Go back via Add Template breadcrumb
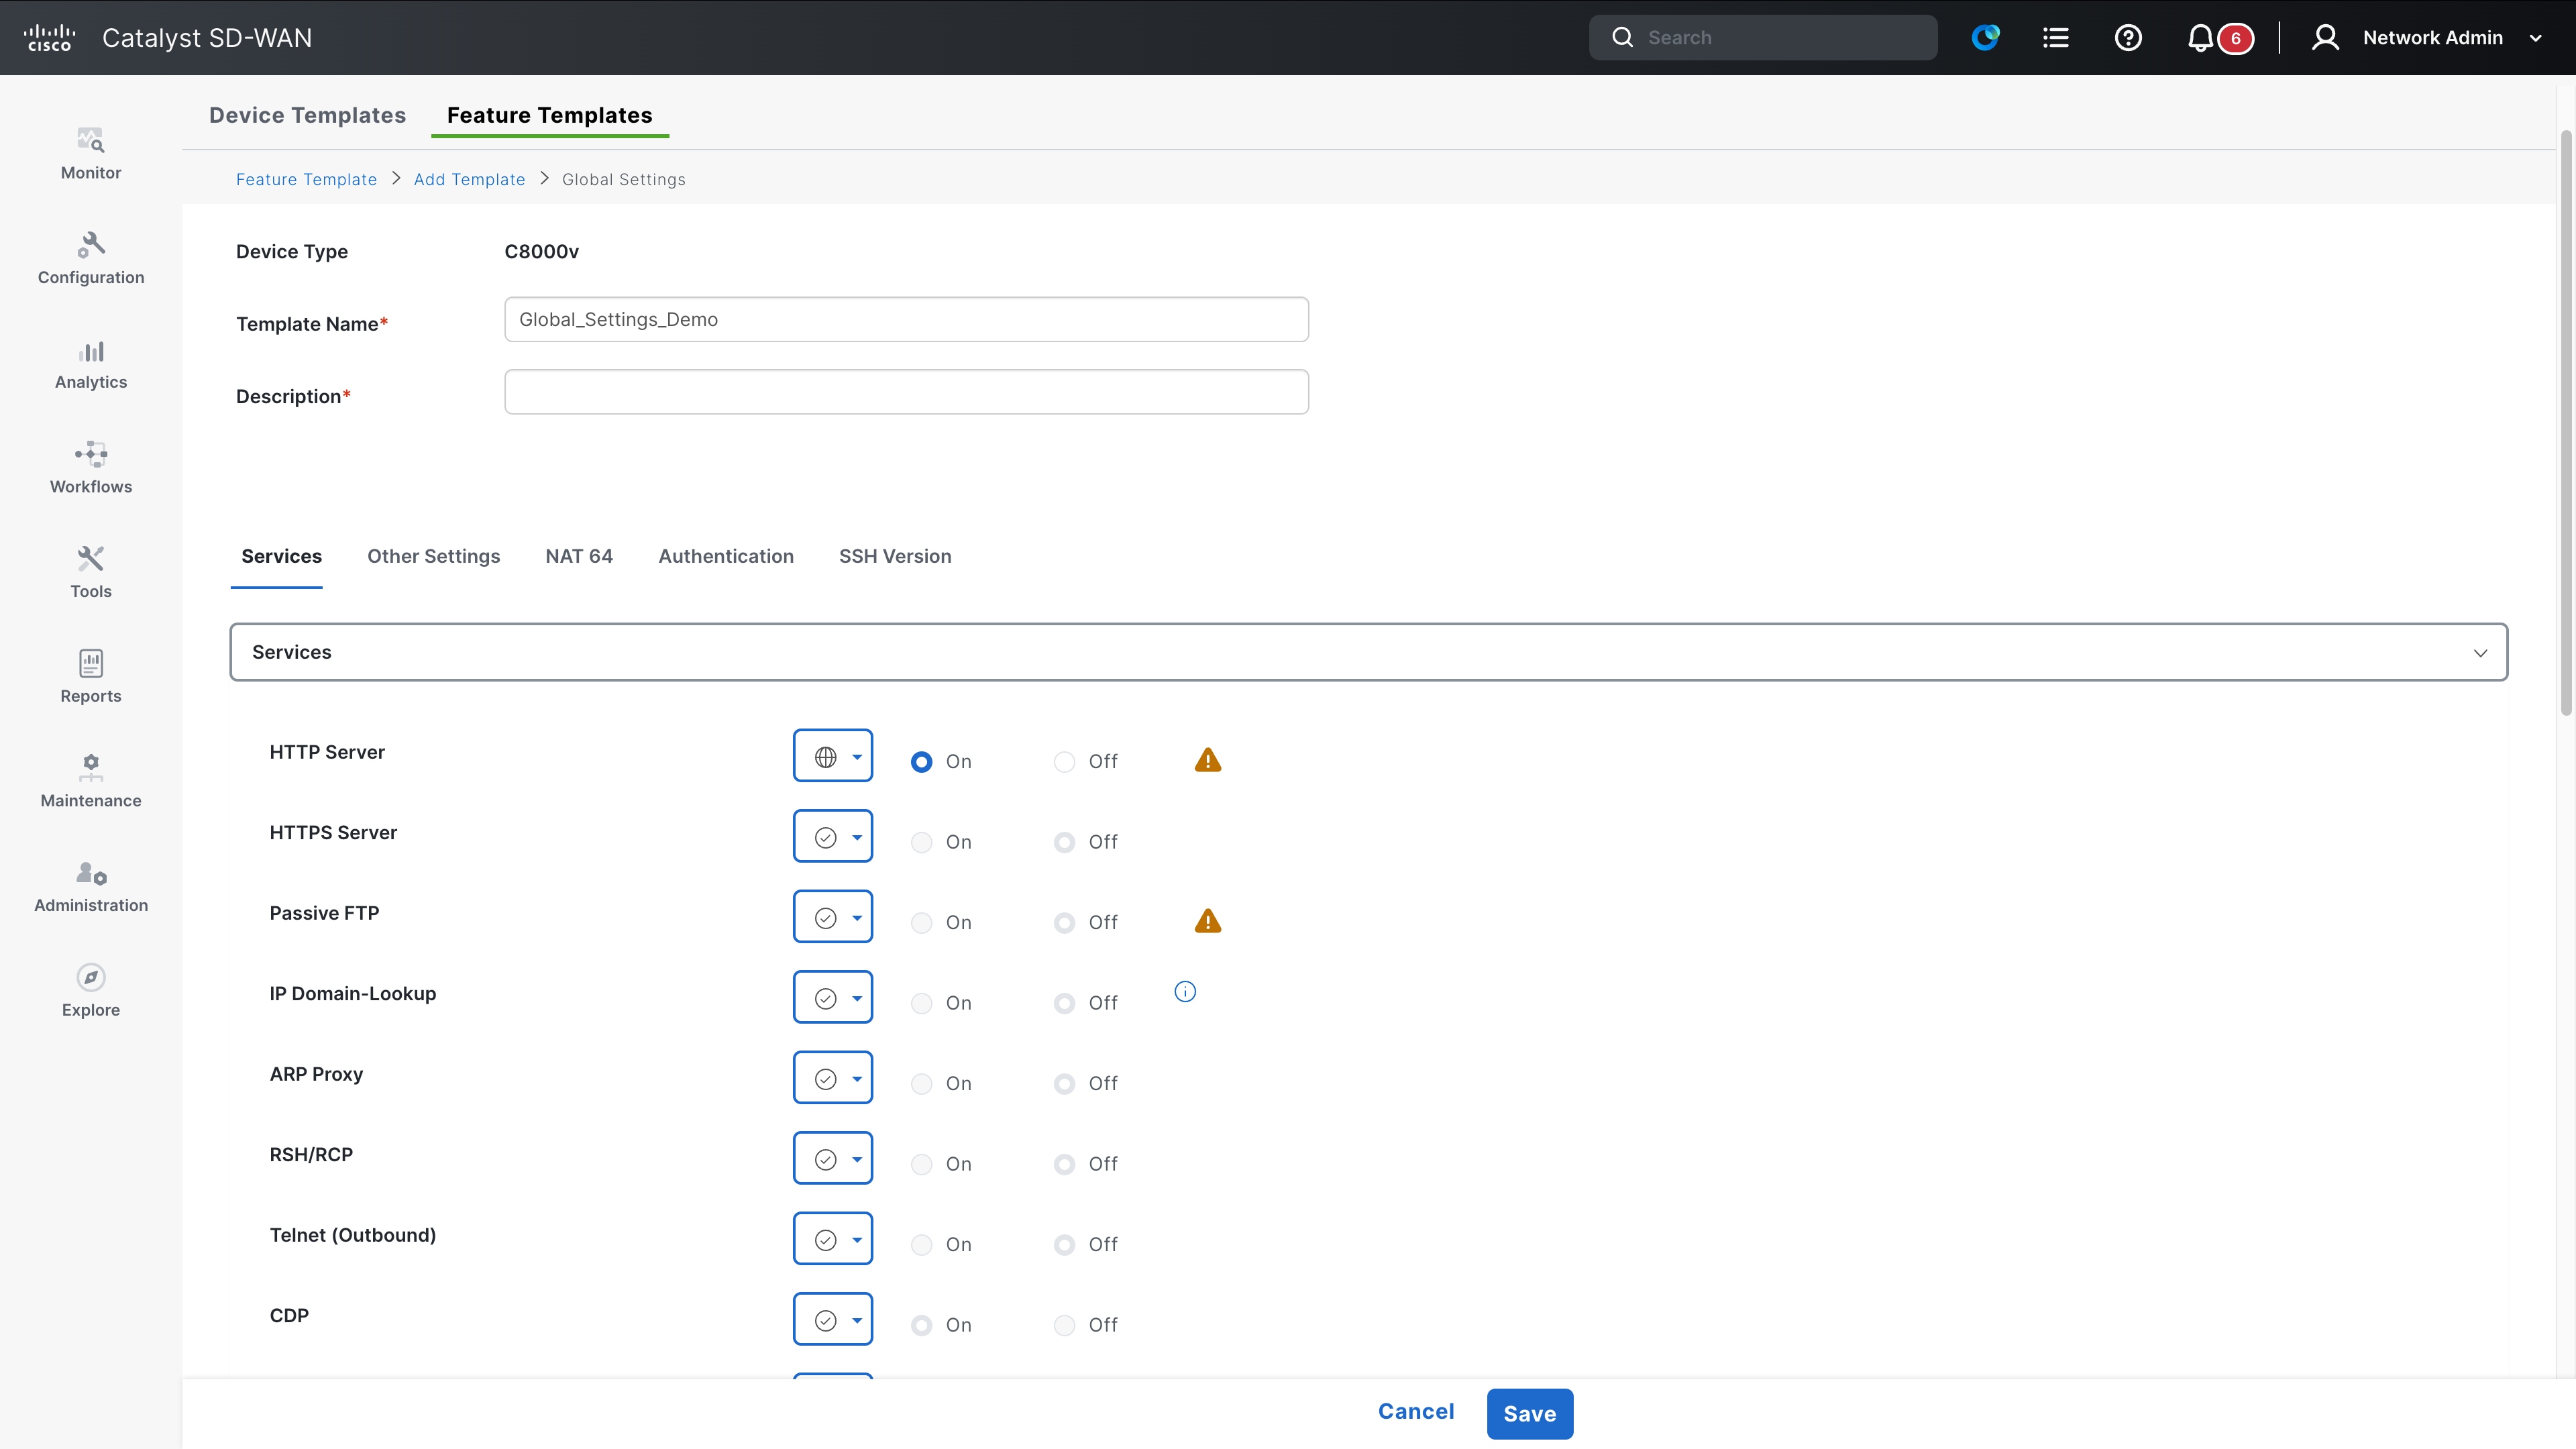Viewport: 2576px width, 1449px height. click(x=469, y=179)
